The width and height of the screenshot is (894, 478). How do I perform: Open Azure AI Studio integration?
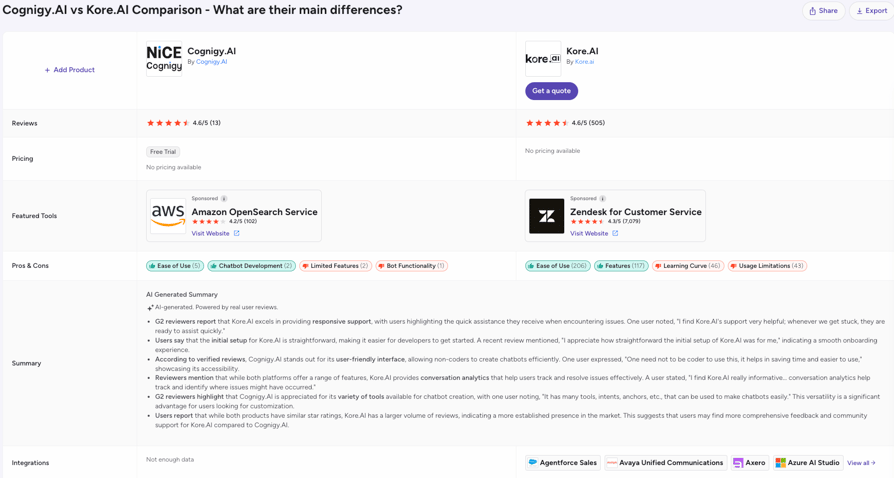point(808,463)
